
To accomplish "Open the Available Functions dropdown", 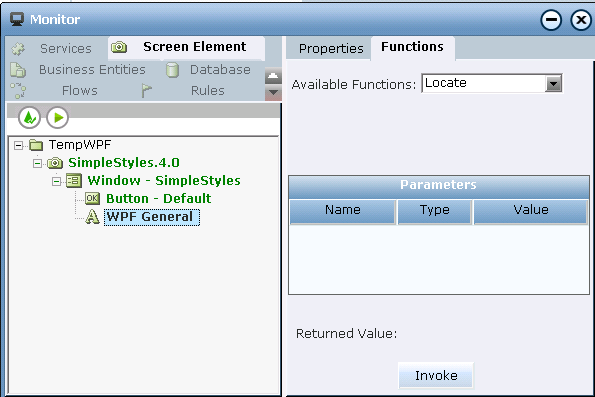I will pos(553,83).
